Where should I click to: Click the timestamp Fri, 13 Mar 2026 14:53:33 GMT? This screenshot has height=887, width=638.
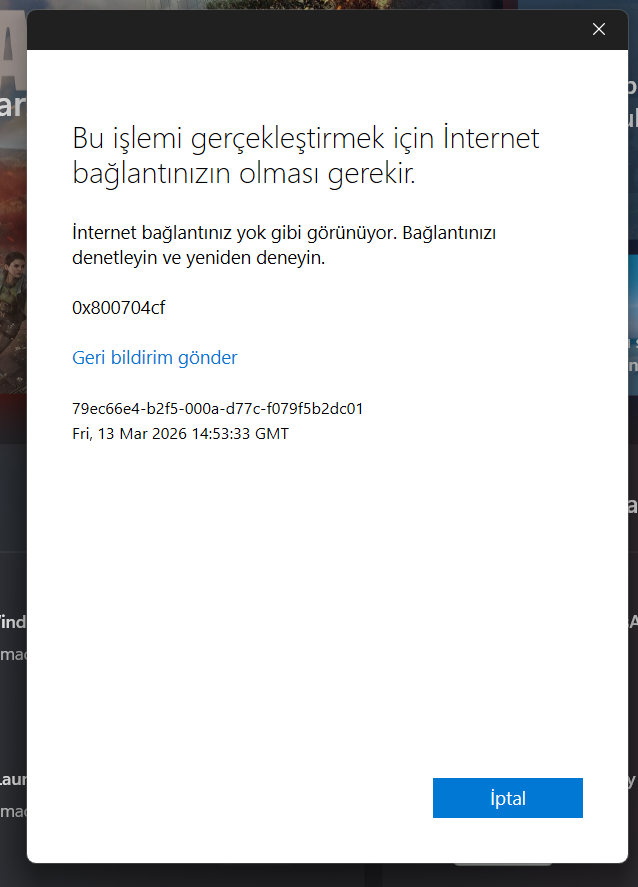coord(180,434)
